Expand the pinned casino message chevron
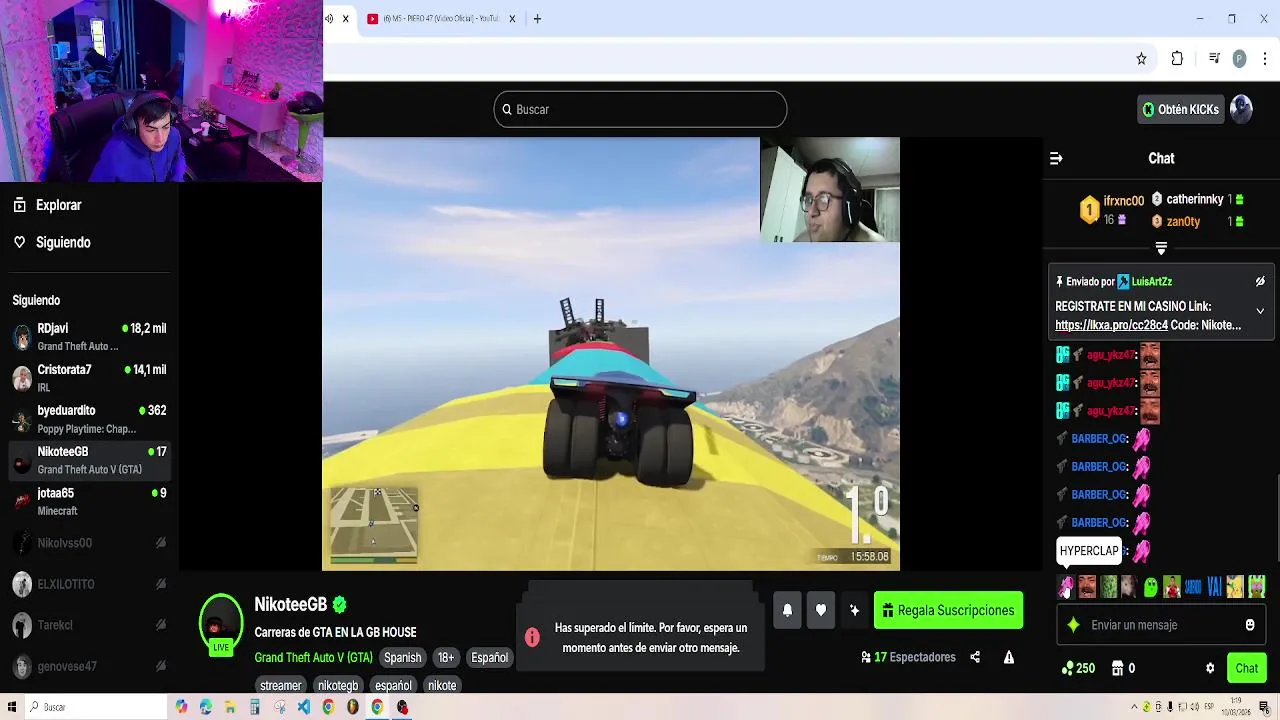The image size is (1280, 720). coord(1260,311)
